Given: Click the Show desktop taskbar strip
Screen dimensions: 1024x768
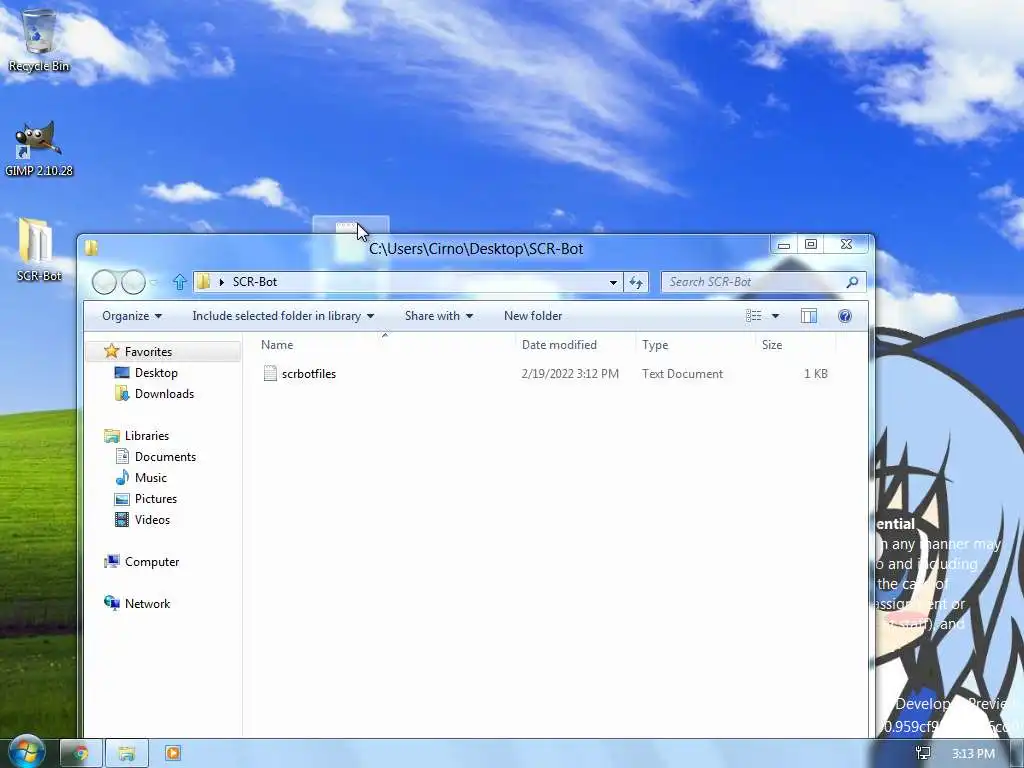Looking at the screenshot, I should pos(1016,754).
